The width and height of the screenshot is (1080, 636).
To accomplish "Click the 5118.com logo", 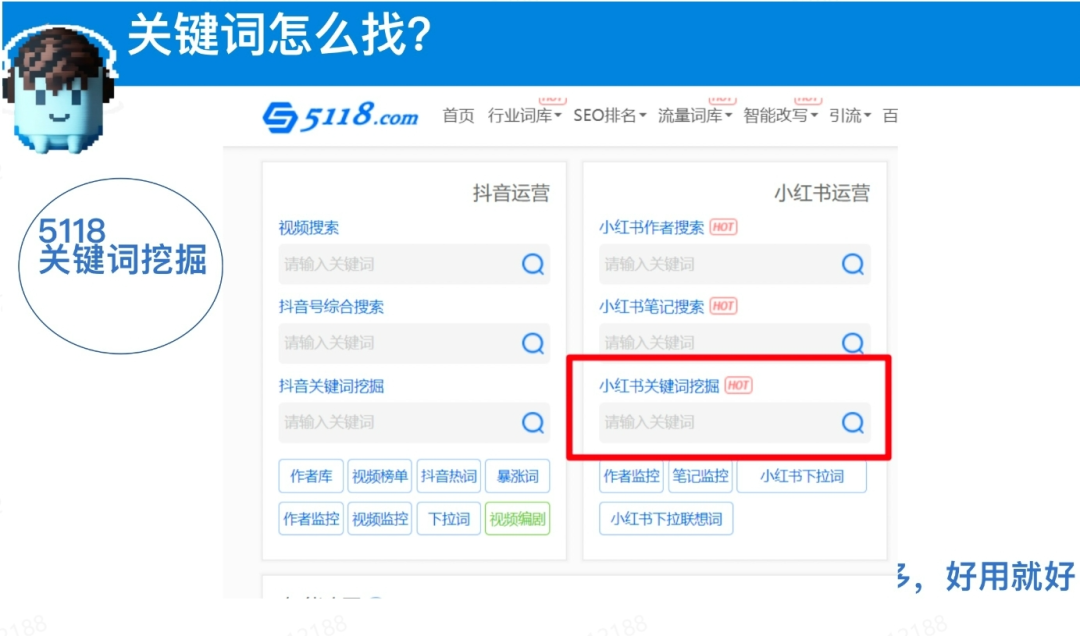I will [x=340, y=116].
